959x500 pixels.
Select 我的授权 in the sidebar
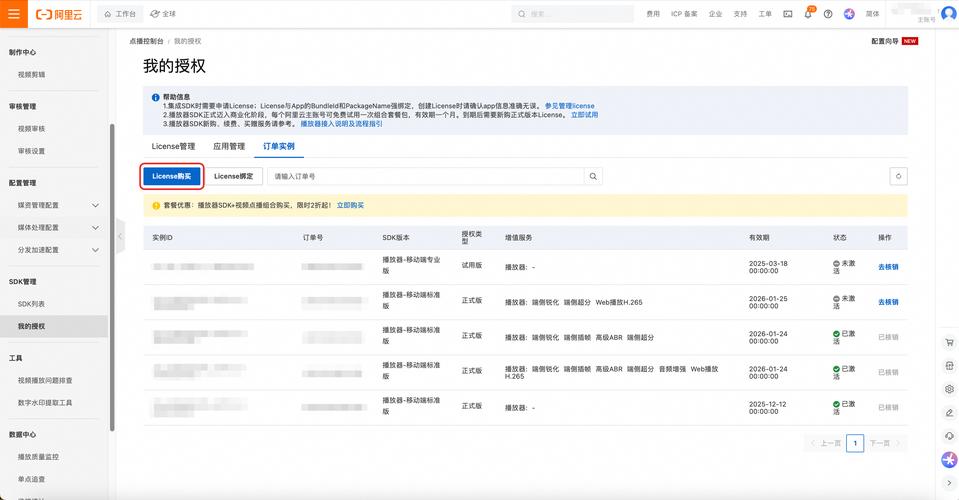(54, 326)
